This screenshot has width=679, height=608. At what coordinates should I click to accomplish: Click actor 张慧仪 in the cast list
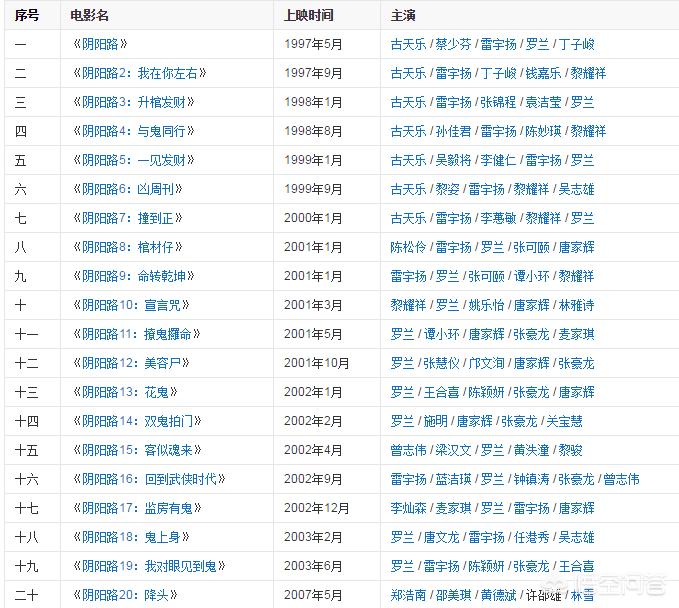point(441,363)
